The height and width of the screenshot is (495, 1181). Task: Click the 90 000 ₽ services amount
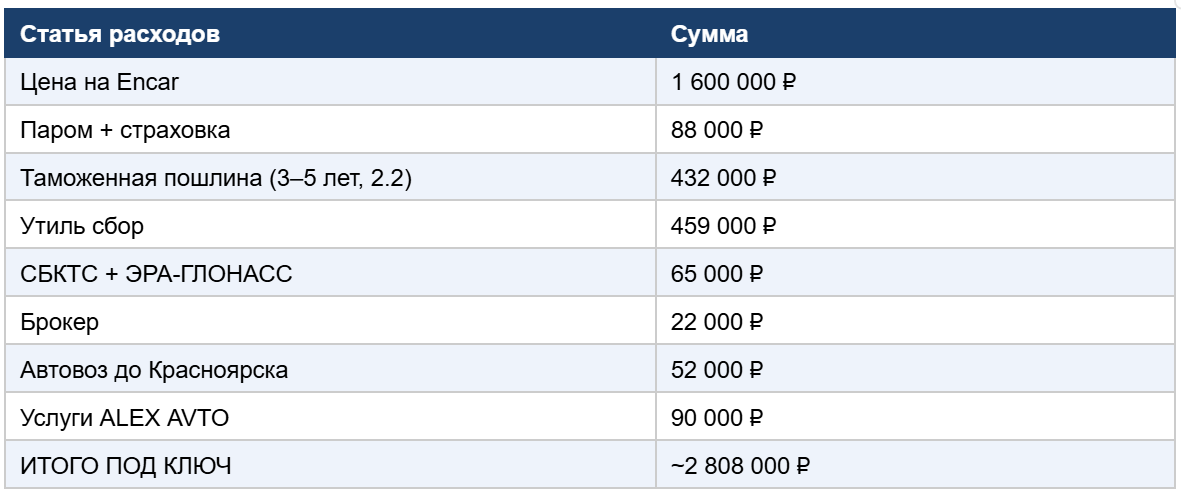716,417
